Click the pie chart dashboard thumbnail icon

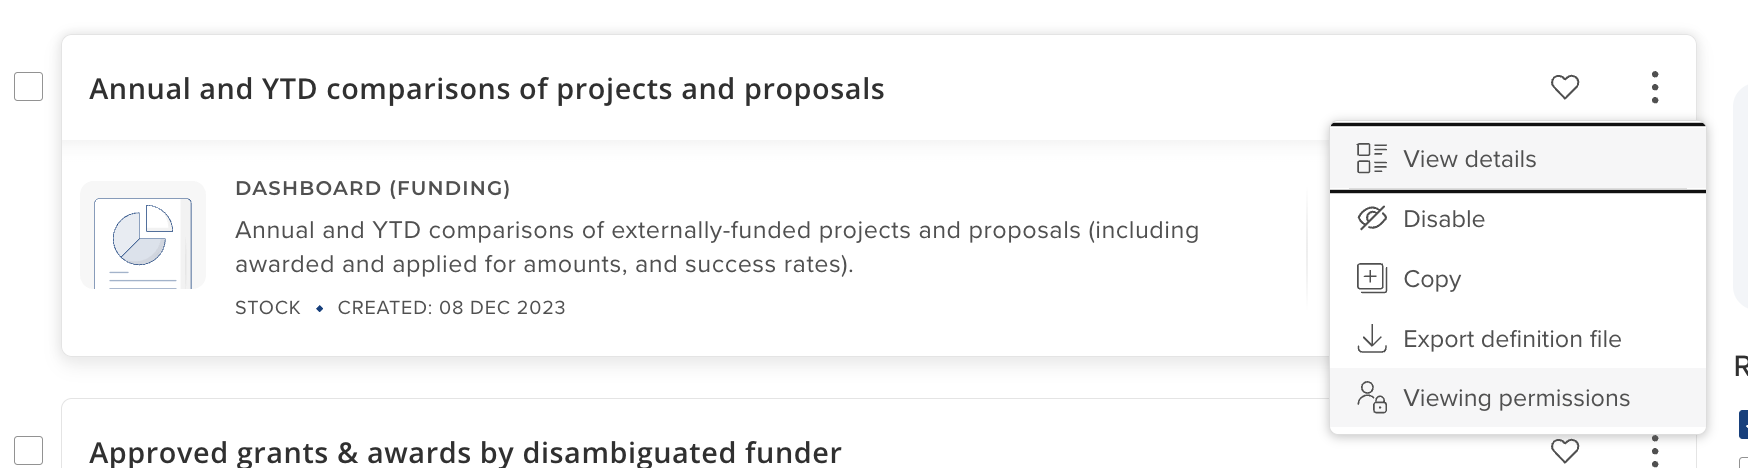point(142,237)
